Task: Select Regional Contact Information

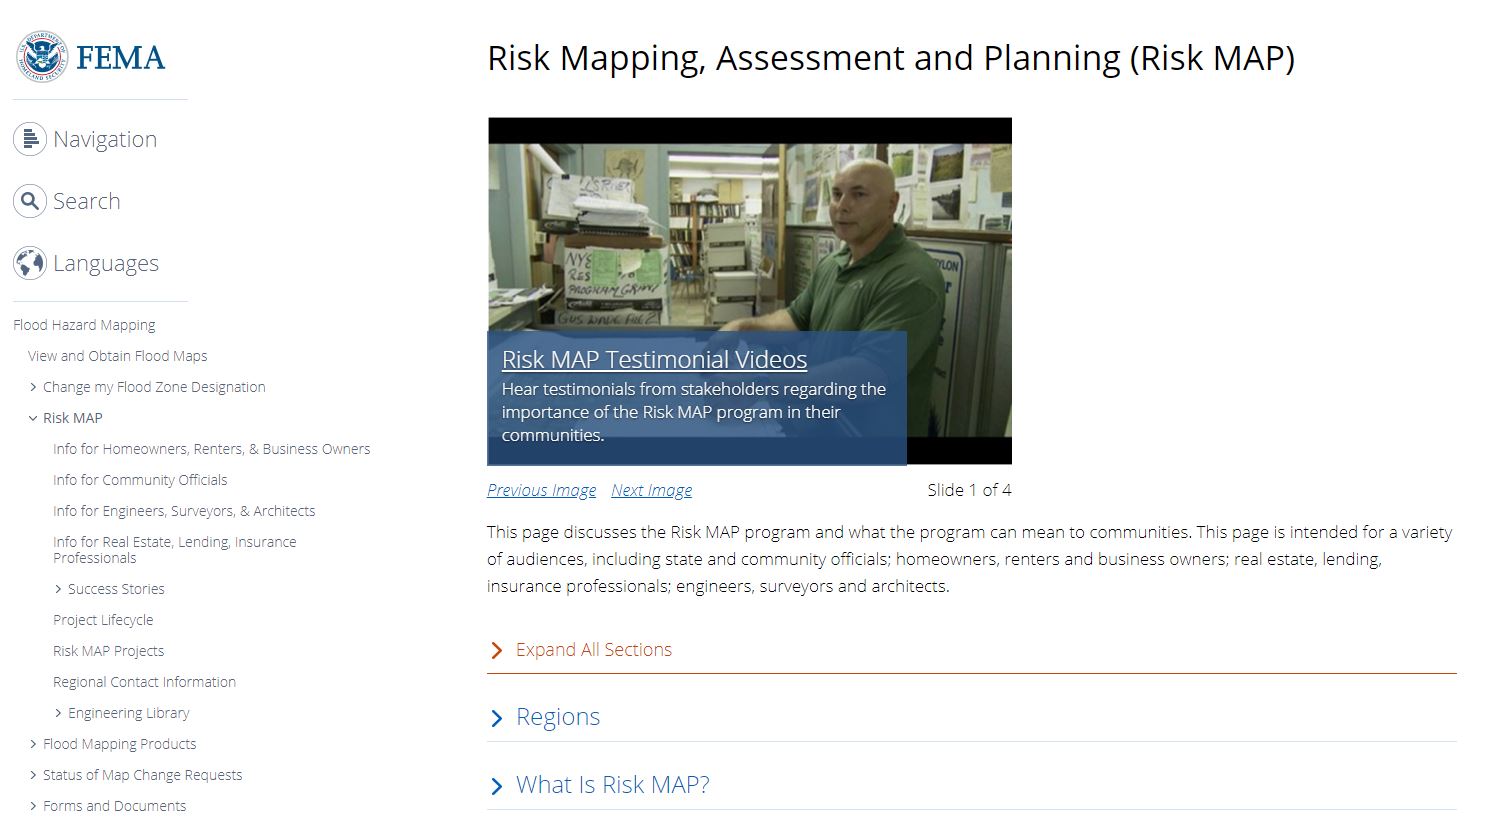Action: click(x=144, y=682)
